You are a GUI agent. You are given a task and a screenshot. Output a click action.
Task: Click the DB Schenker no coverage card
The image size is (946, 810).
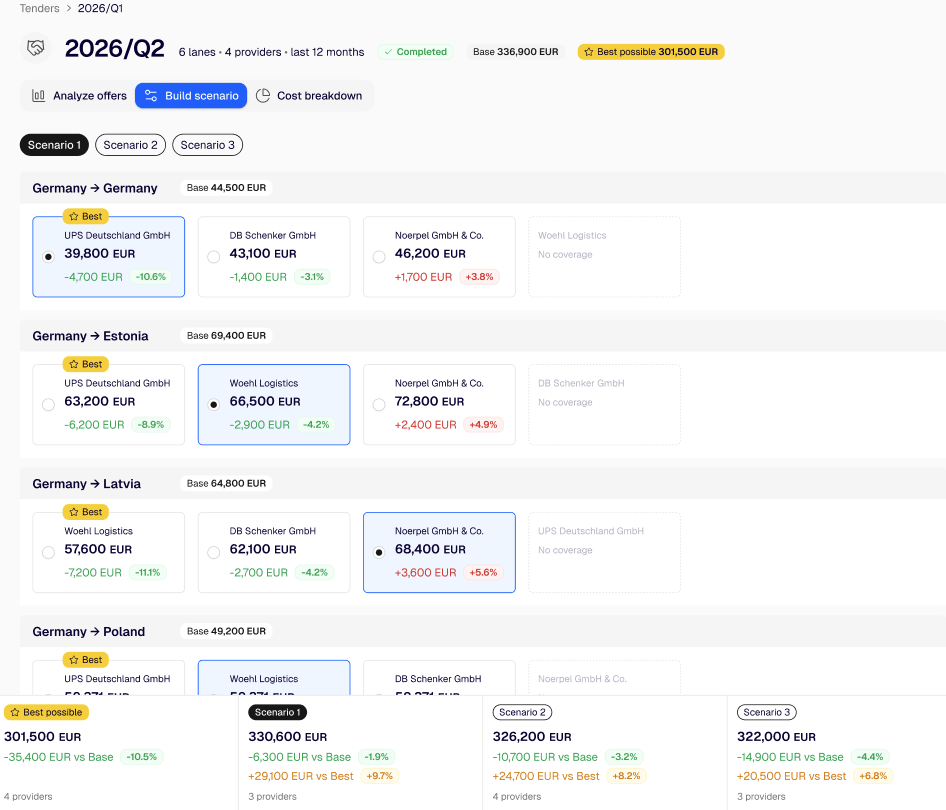[x=605, y=405]
